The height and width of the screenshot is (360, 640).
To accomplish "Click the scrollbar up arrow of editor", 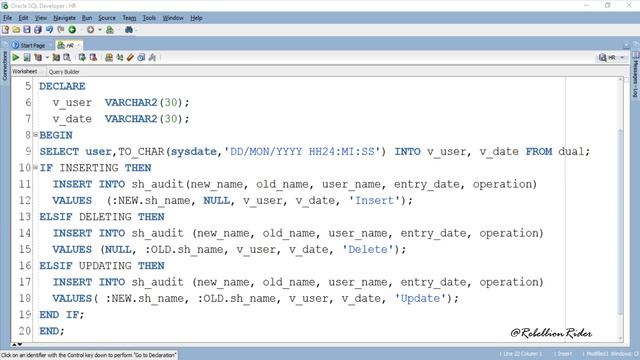I will coord(620,79).
